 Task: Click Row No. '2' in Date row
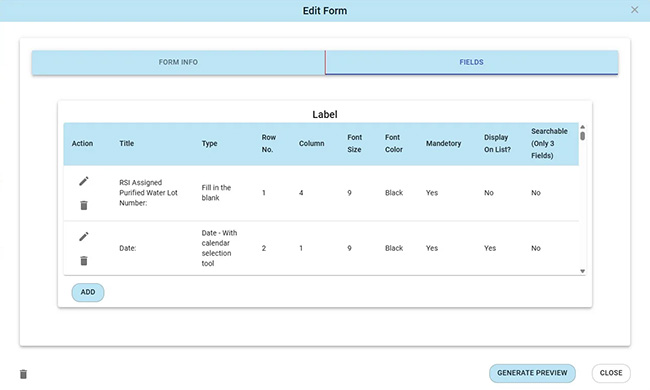click(264, 248)
